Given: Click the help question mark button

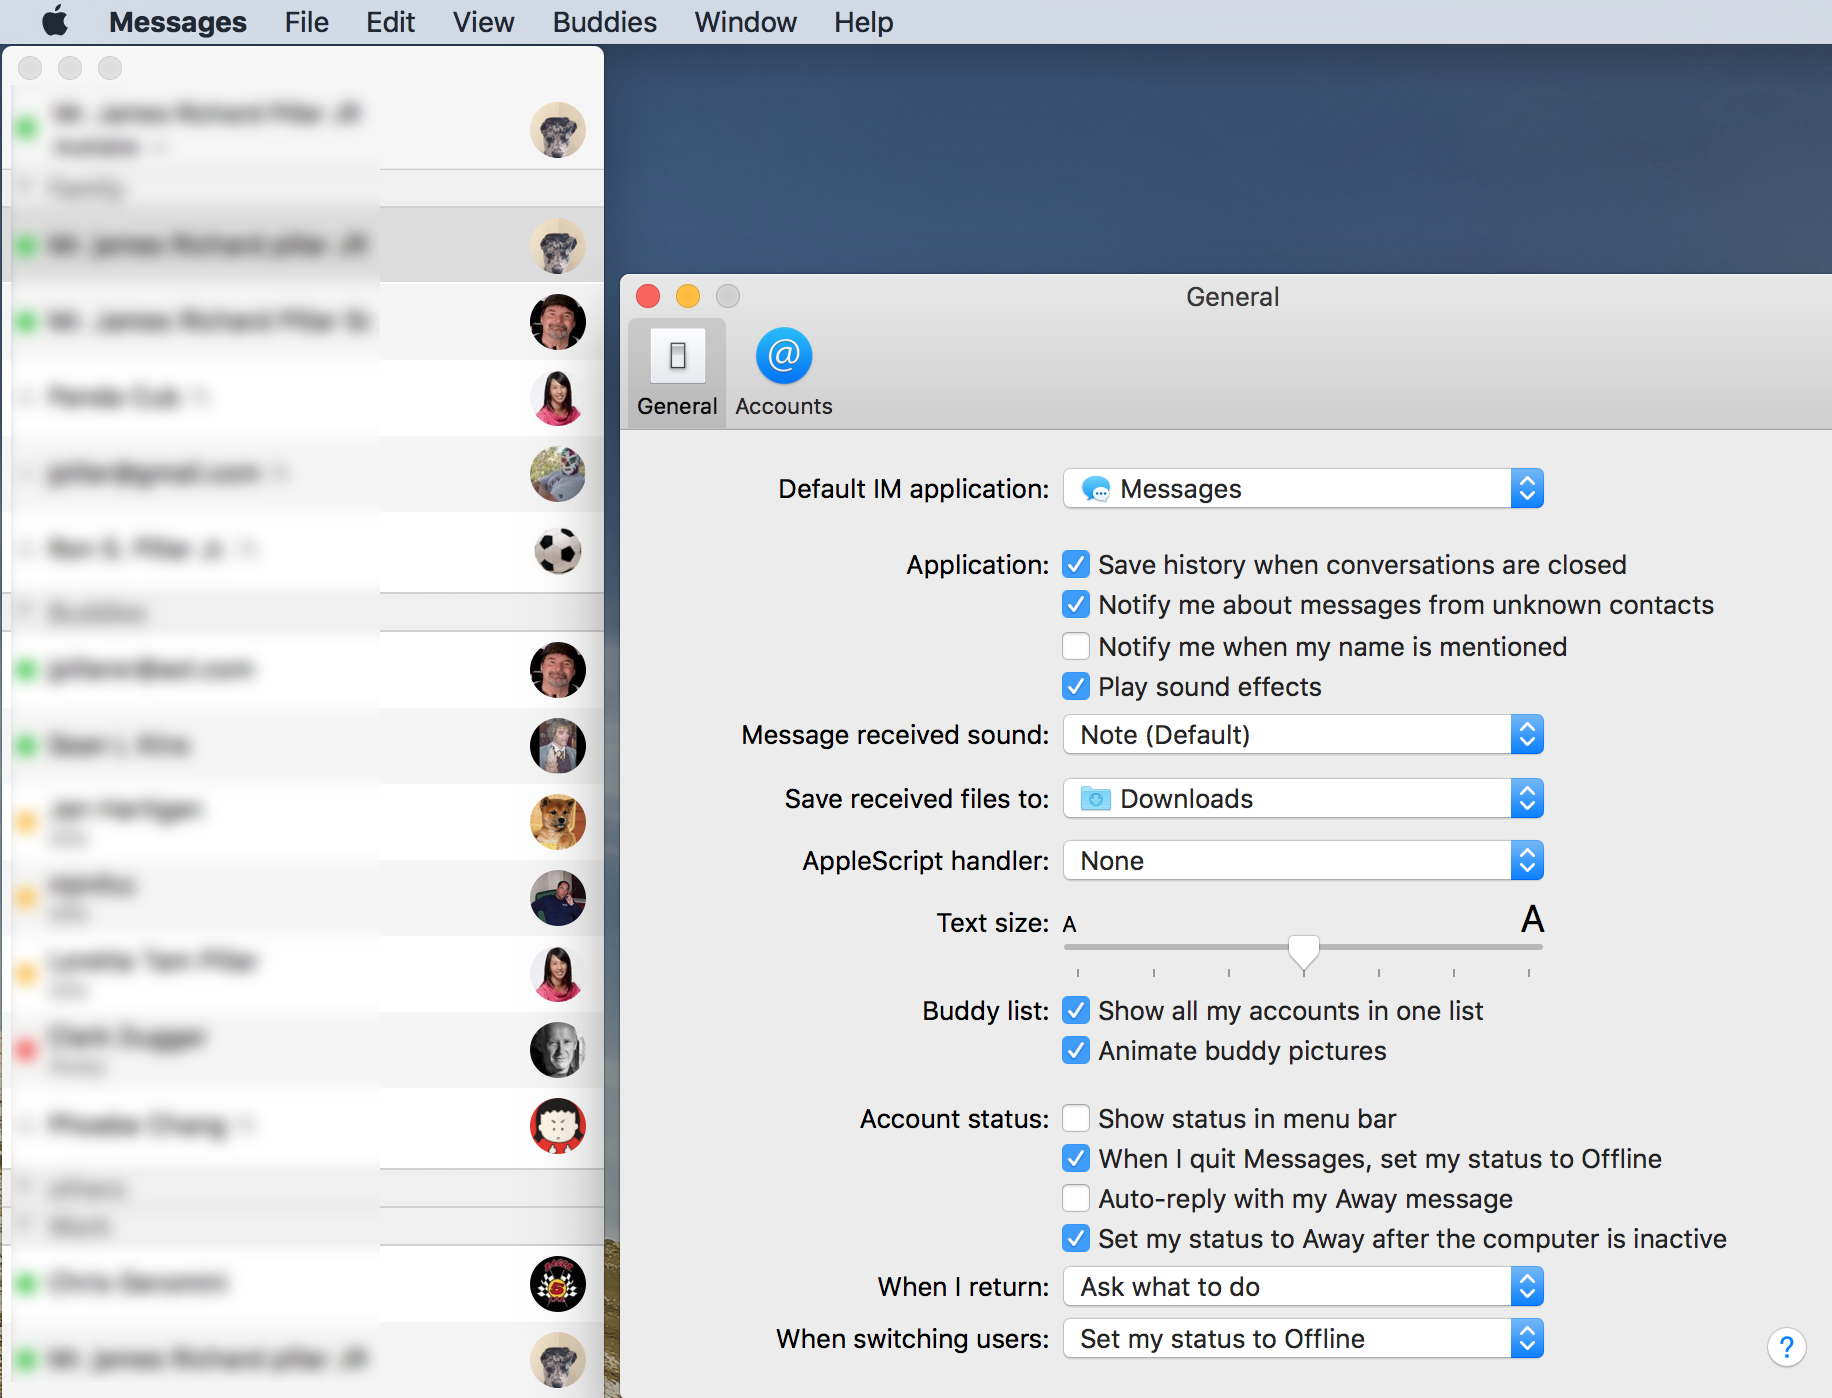Looking at the screenshot, I should point(1786,1347).
